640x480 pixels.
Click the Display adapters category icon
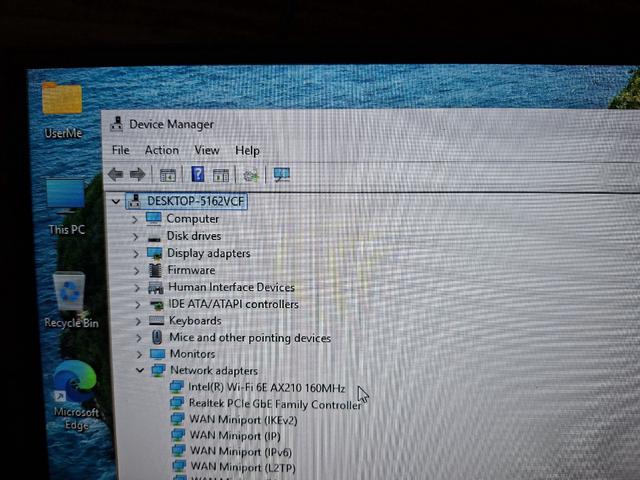[x=155, y=253]
